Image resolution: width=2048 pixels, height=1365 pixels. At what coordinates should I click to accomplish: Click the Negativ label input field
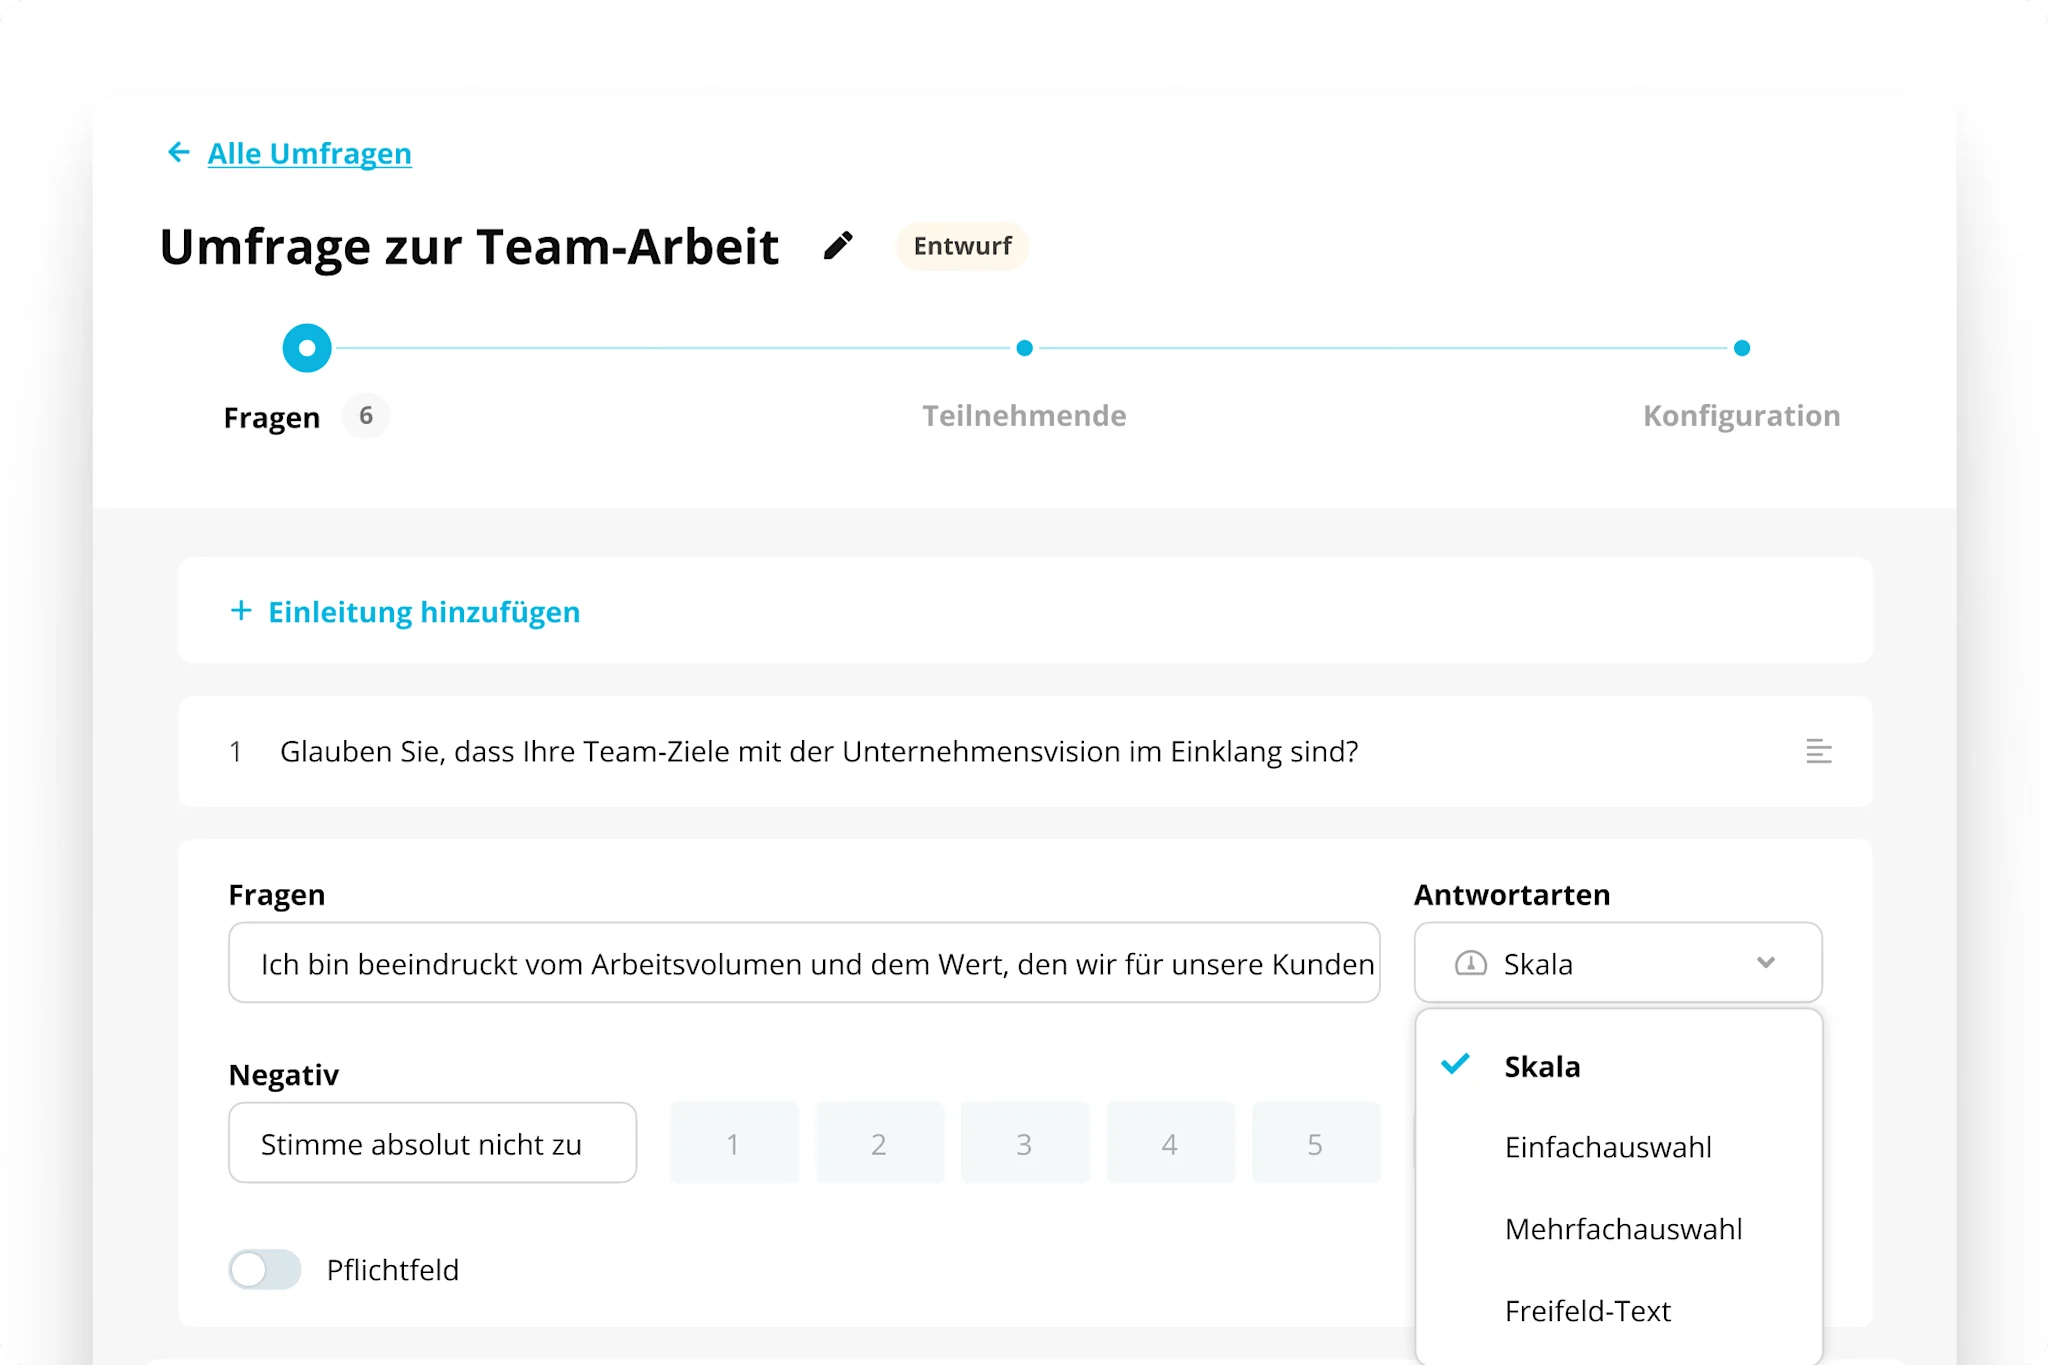432,1143
